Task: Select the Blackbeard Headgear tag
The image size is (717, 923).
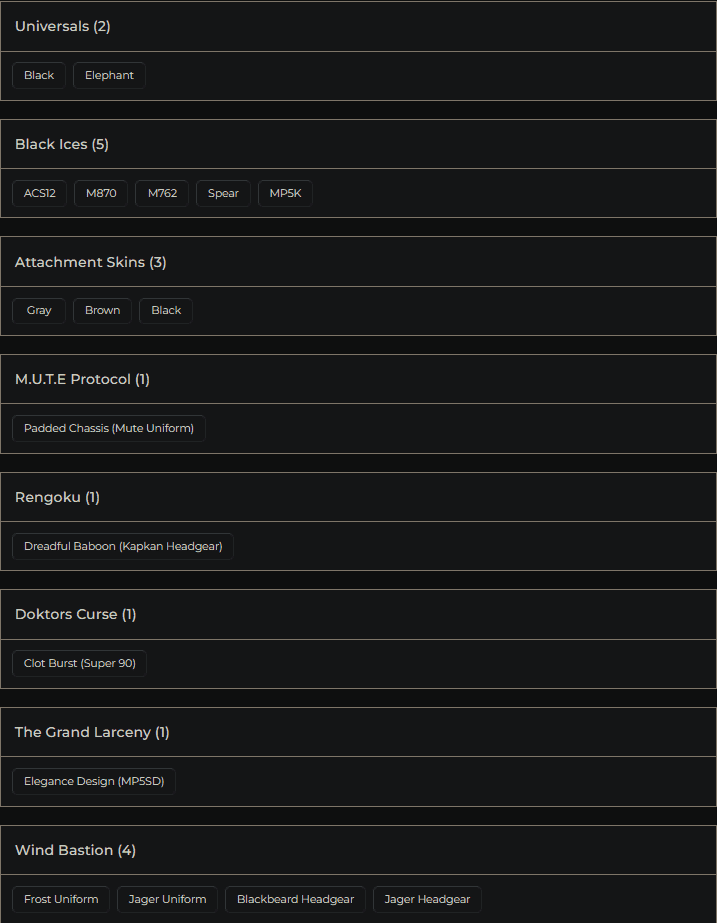Action: point(295,899)
